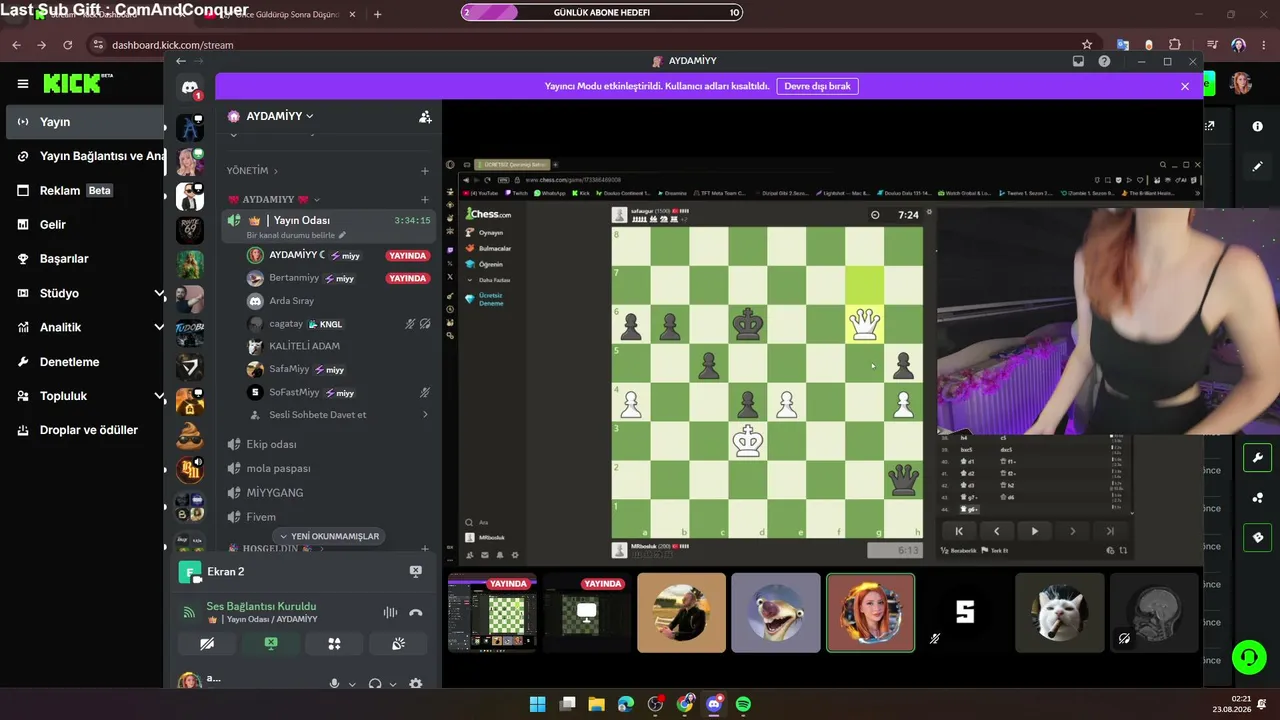This screenshot has height=720, width=1280.
Task: Reload the Kick dashboard page
Action: [67, 45]
